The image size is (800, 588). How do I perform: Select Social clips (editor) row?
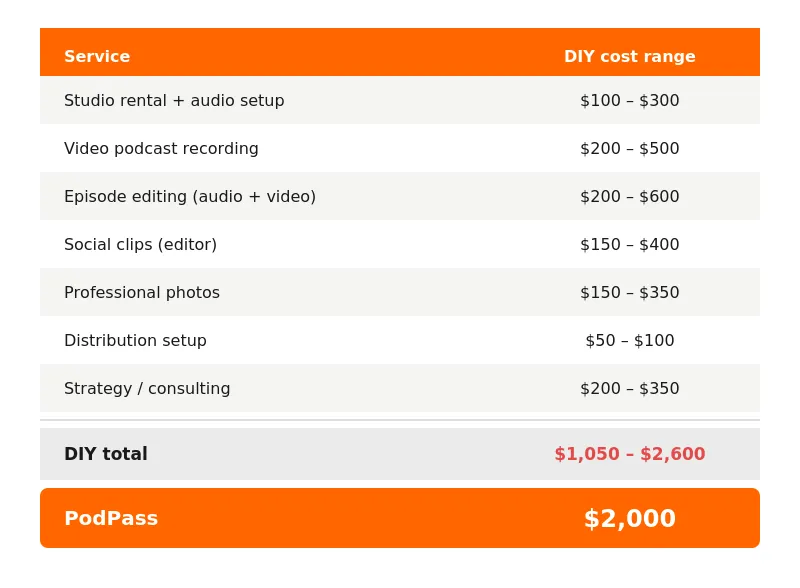[x=140, y=244]
